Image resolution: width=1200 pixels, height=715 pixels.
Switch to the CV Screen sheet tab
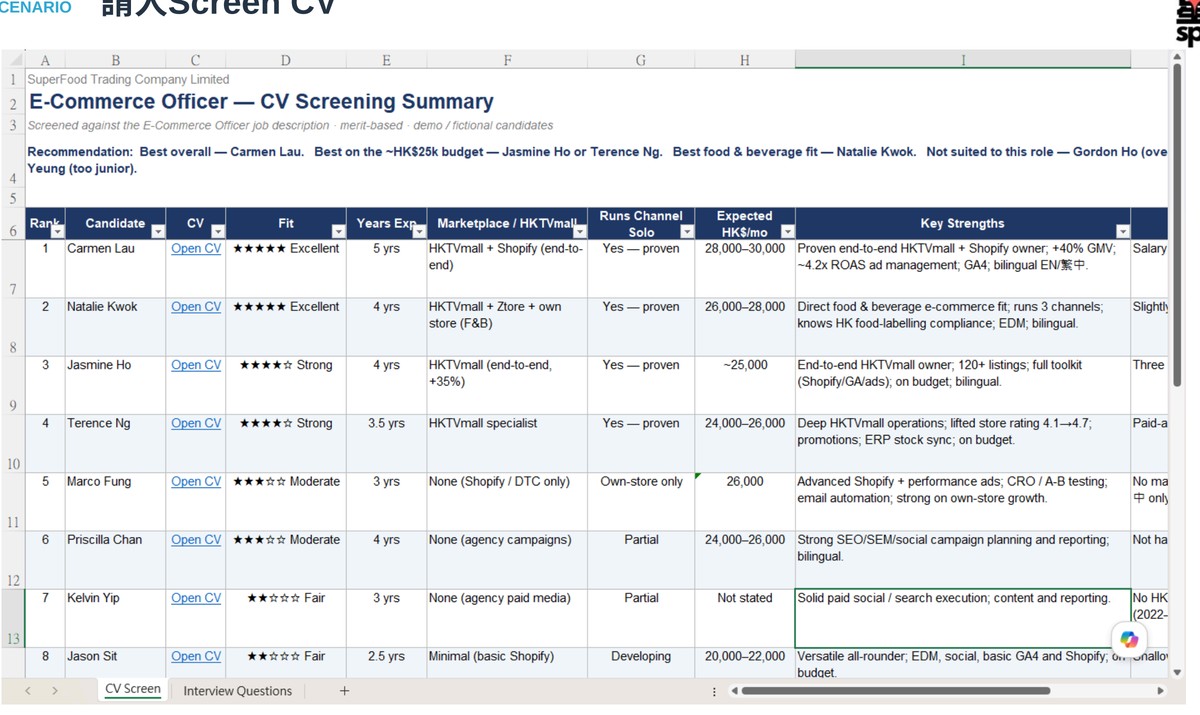click(133, 689)
